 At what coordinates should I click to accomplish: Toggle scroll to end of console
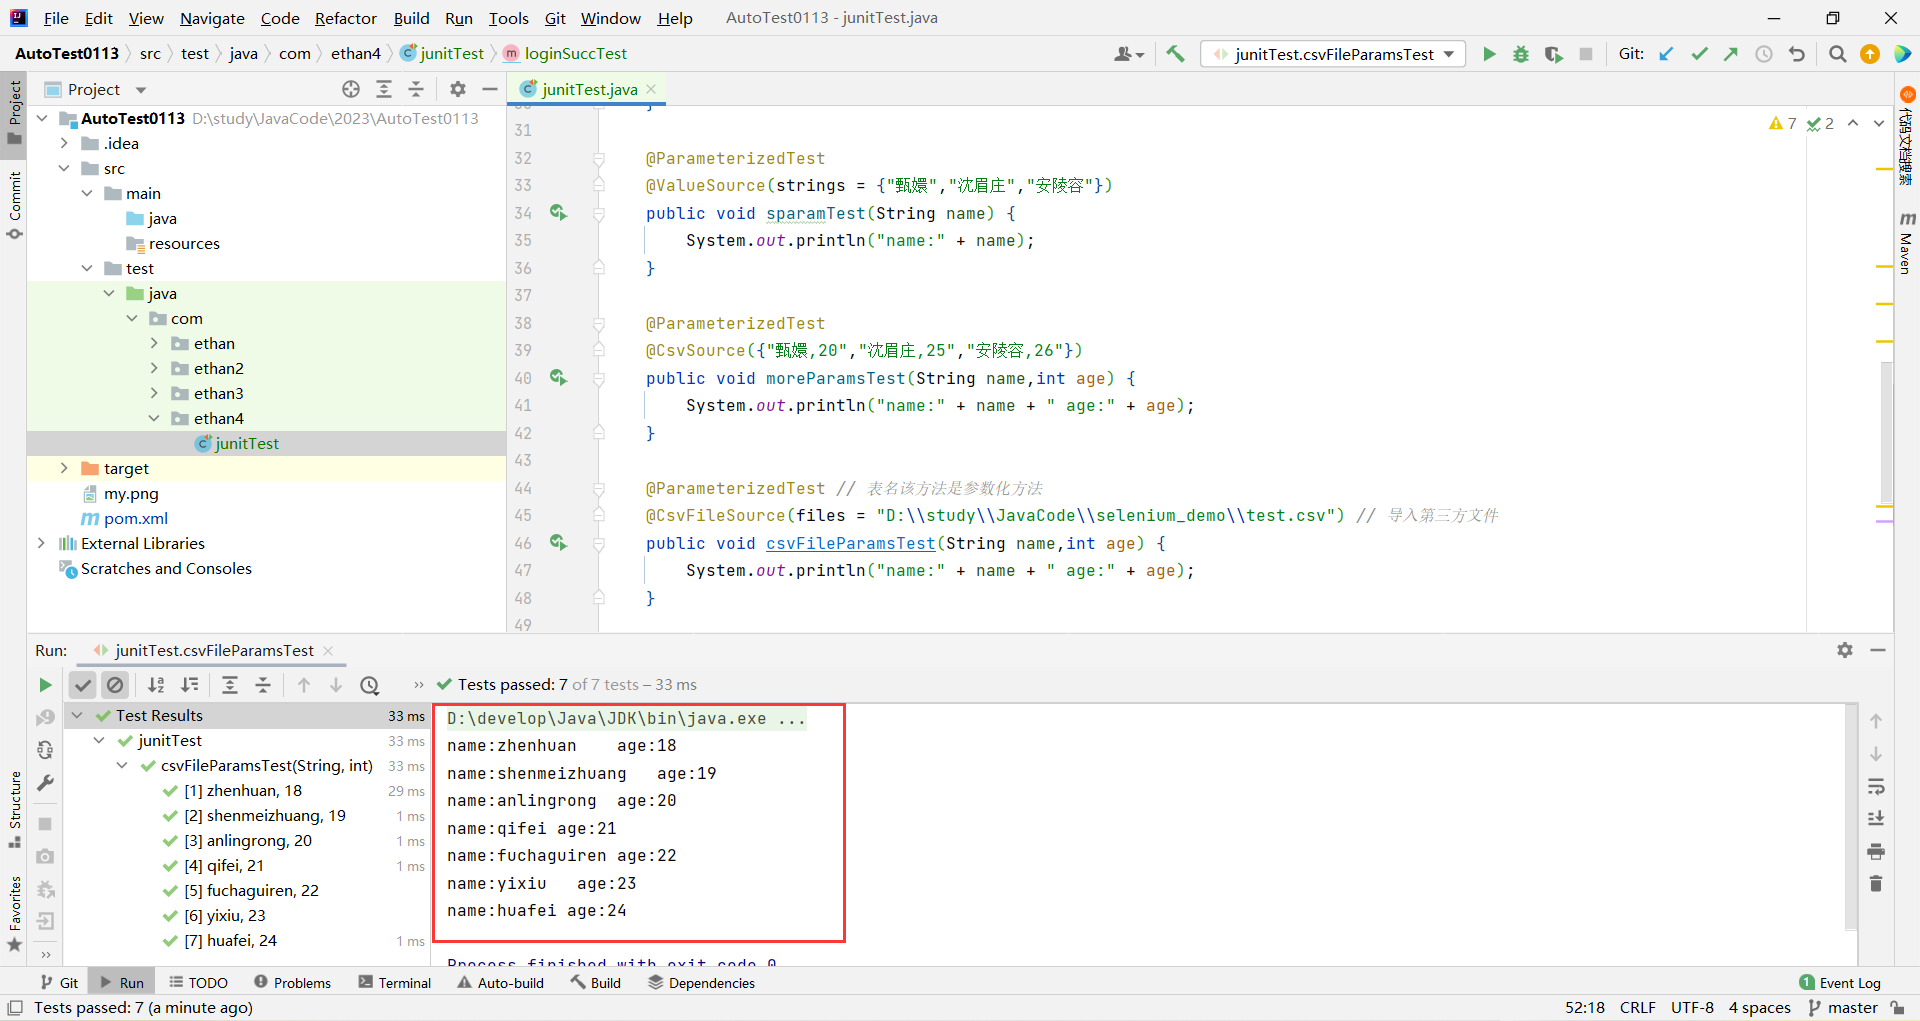(1876, 819)
